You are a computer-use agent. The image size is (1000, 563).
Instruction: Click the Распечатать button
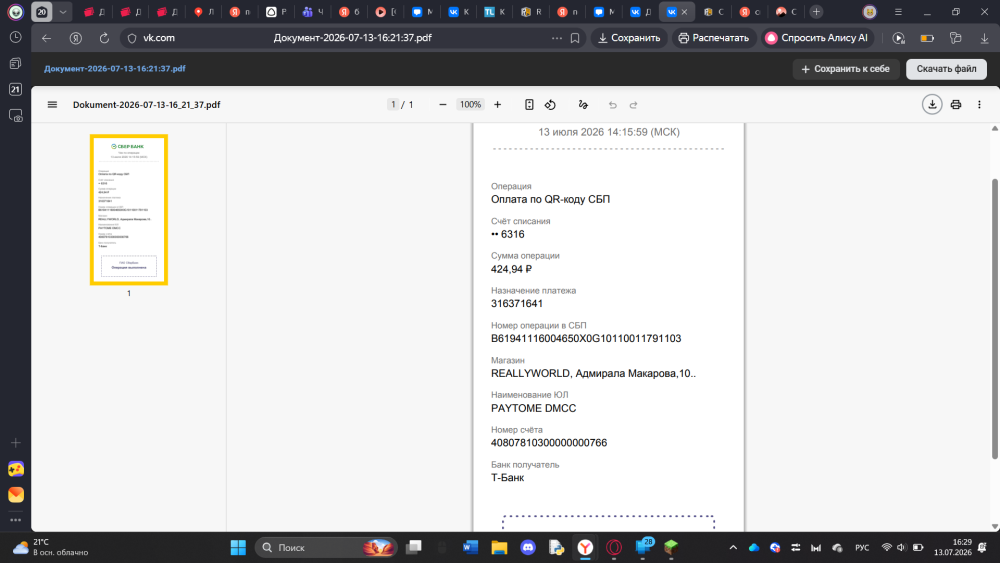714,38
